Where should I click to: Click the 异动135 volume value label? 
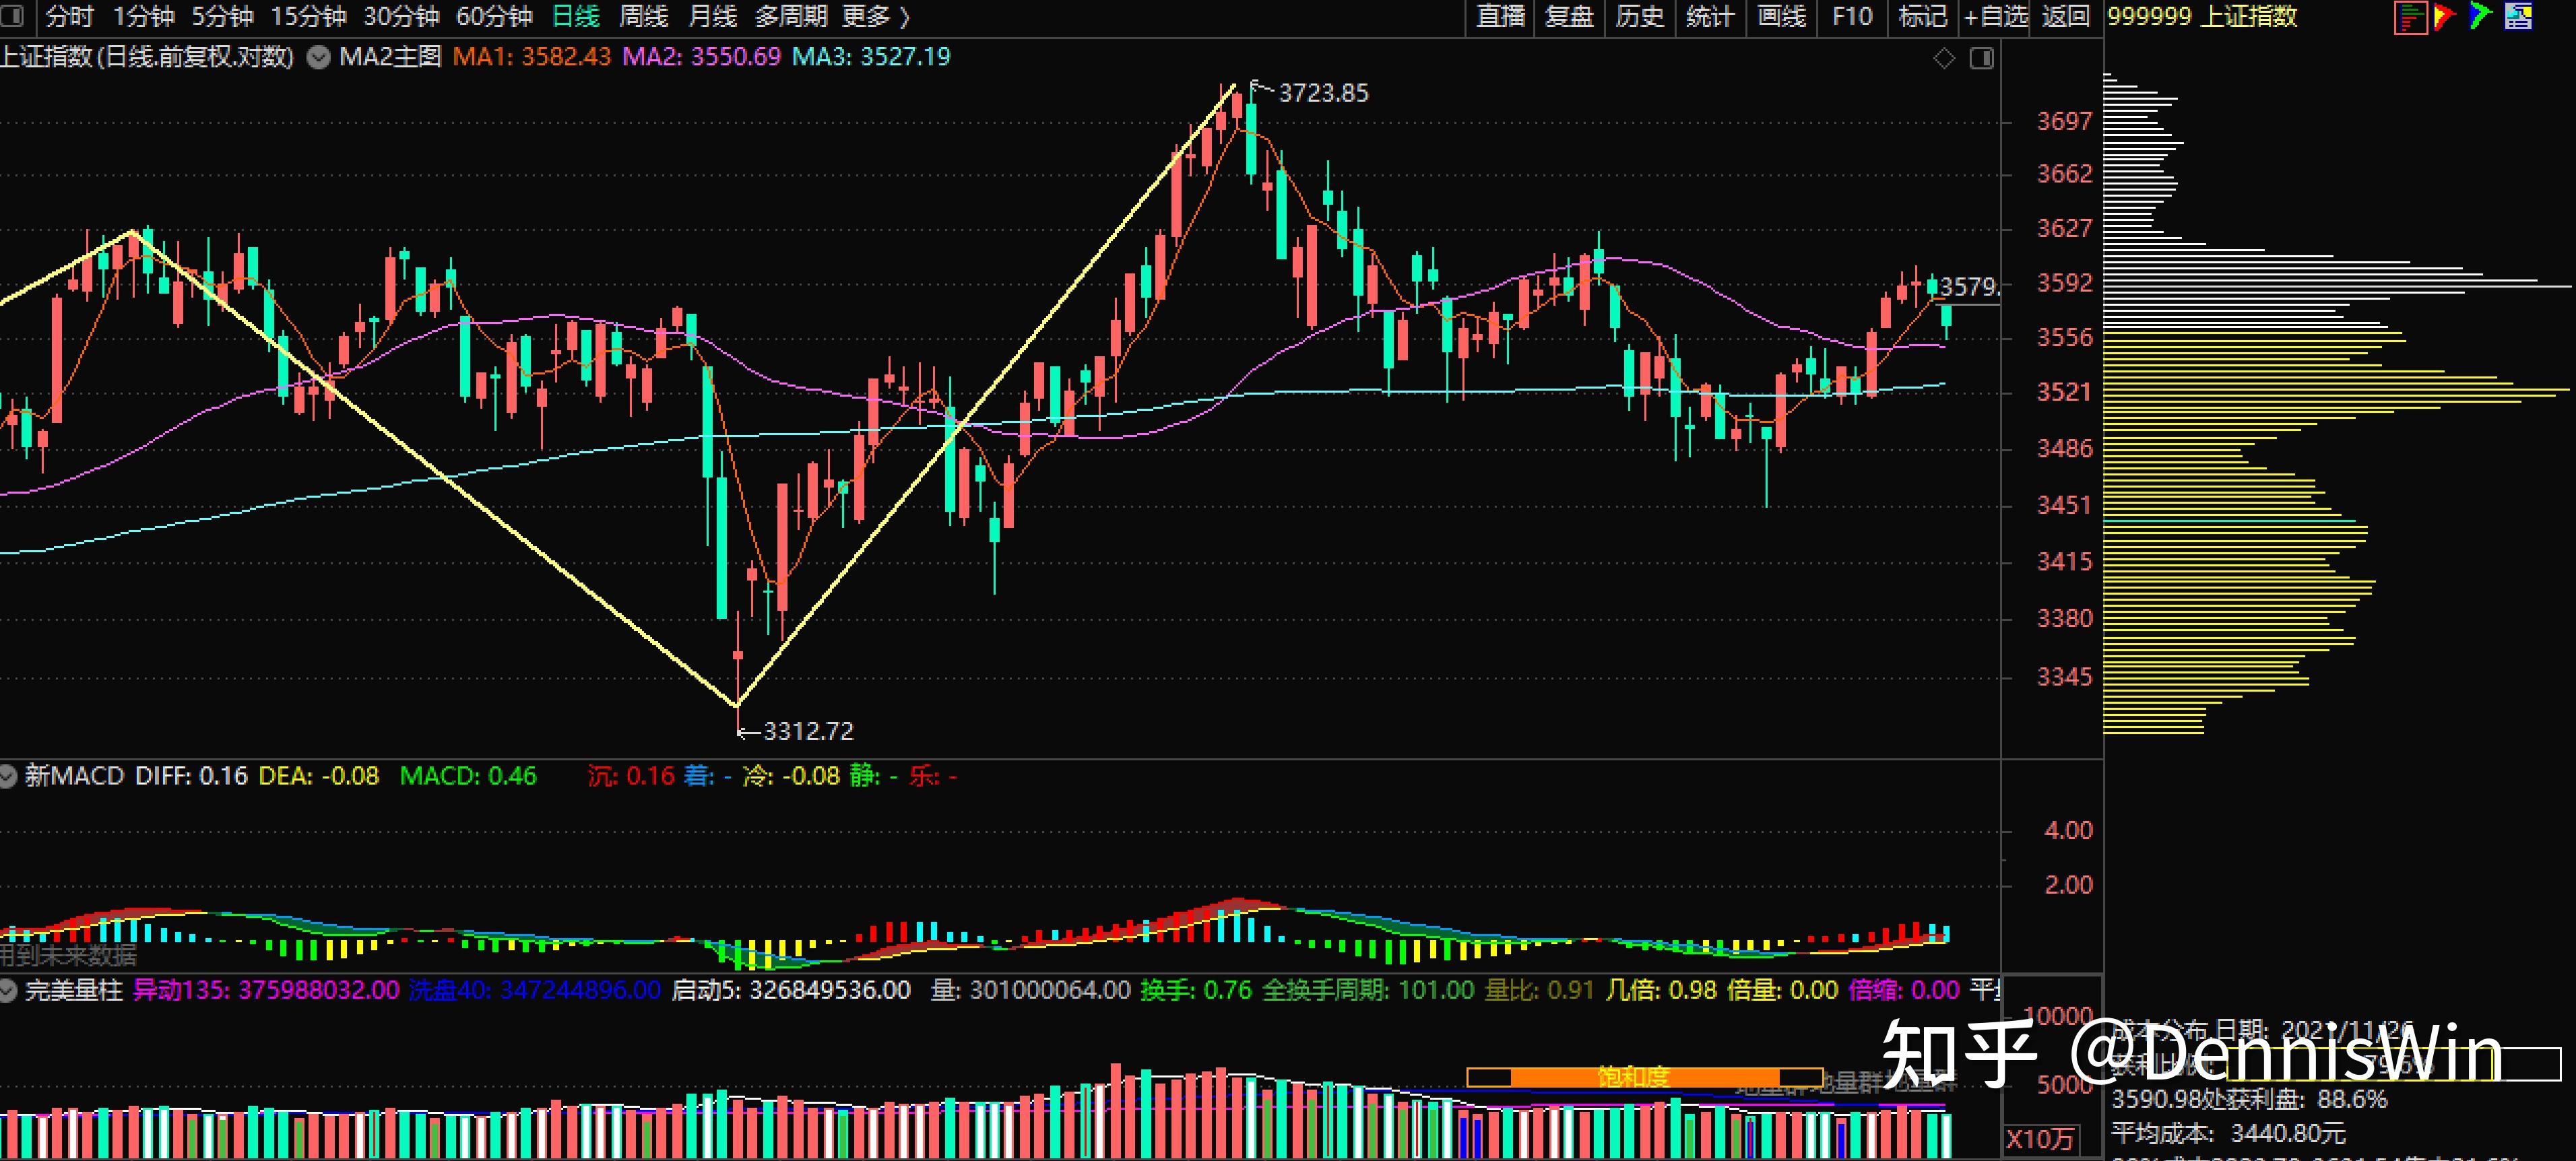pos(266,990)
